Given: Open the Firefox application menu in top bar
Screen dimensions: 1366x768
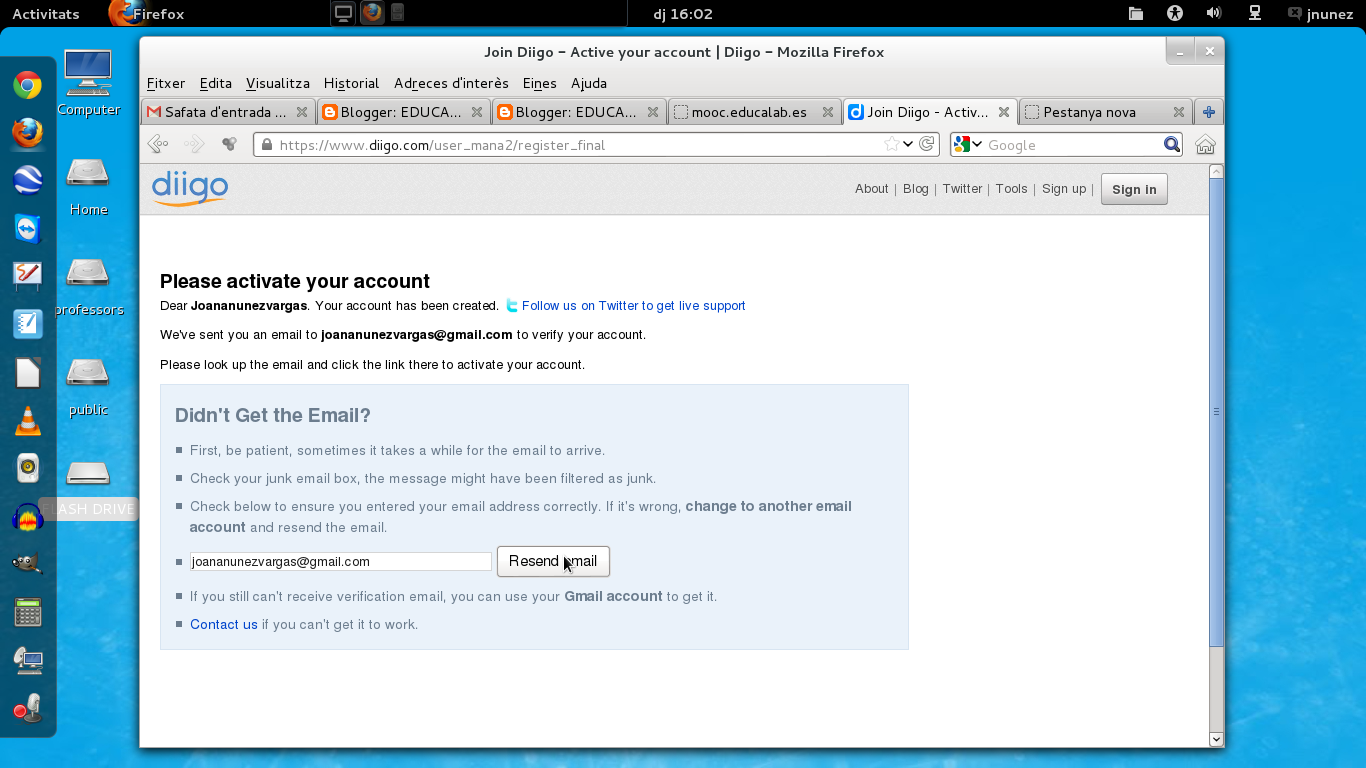Looking at the screenshot, I should [x=147, y=14].
